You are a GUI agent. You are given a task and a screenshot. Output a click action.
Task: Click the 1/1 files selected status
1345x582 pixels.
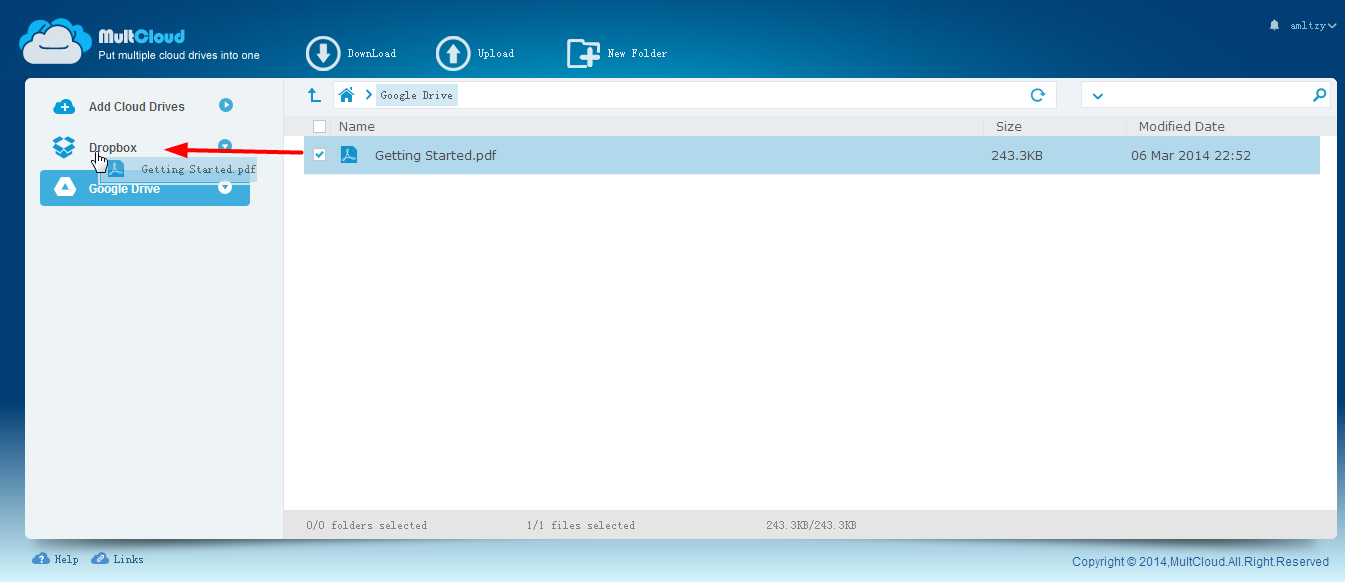coord(581,525)
